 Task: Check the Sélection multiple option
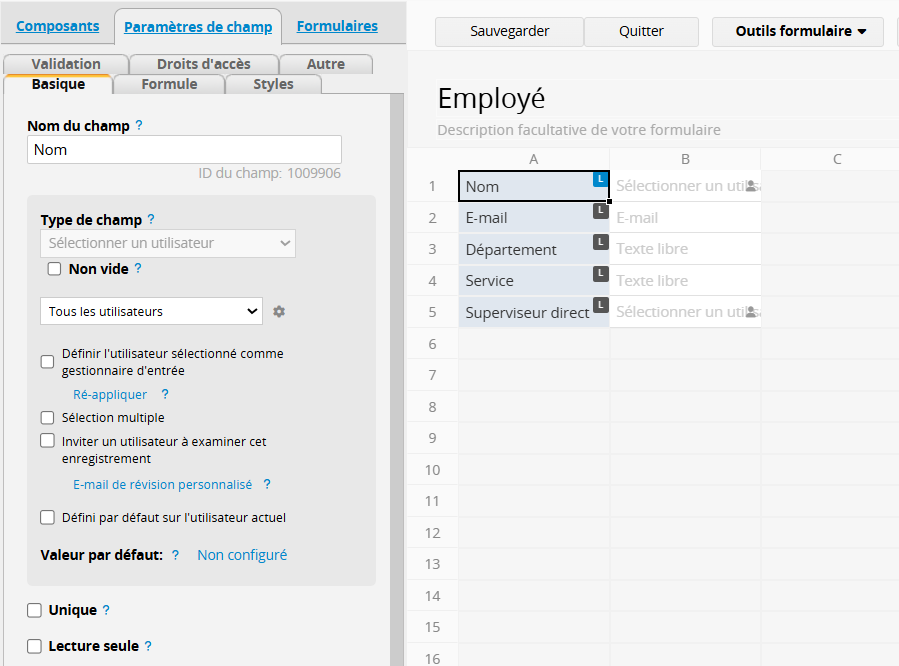click(x=47, y=418)
